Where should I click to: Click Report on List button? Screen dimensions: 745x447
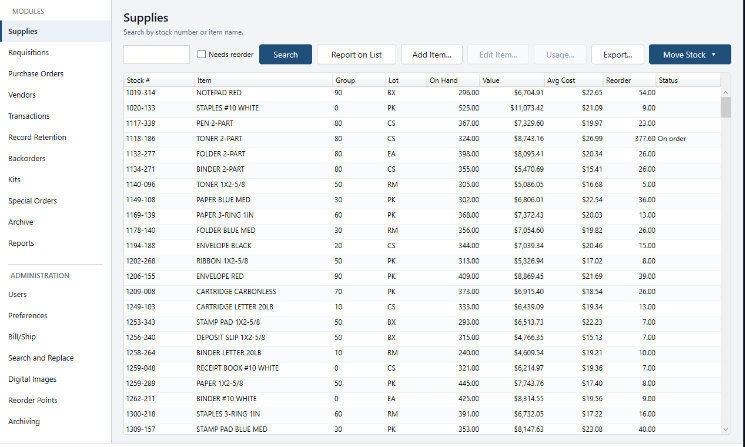356,55
